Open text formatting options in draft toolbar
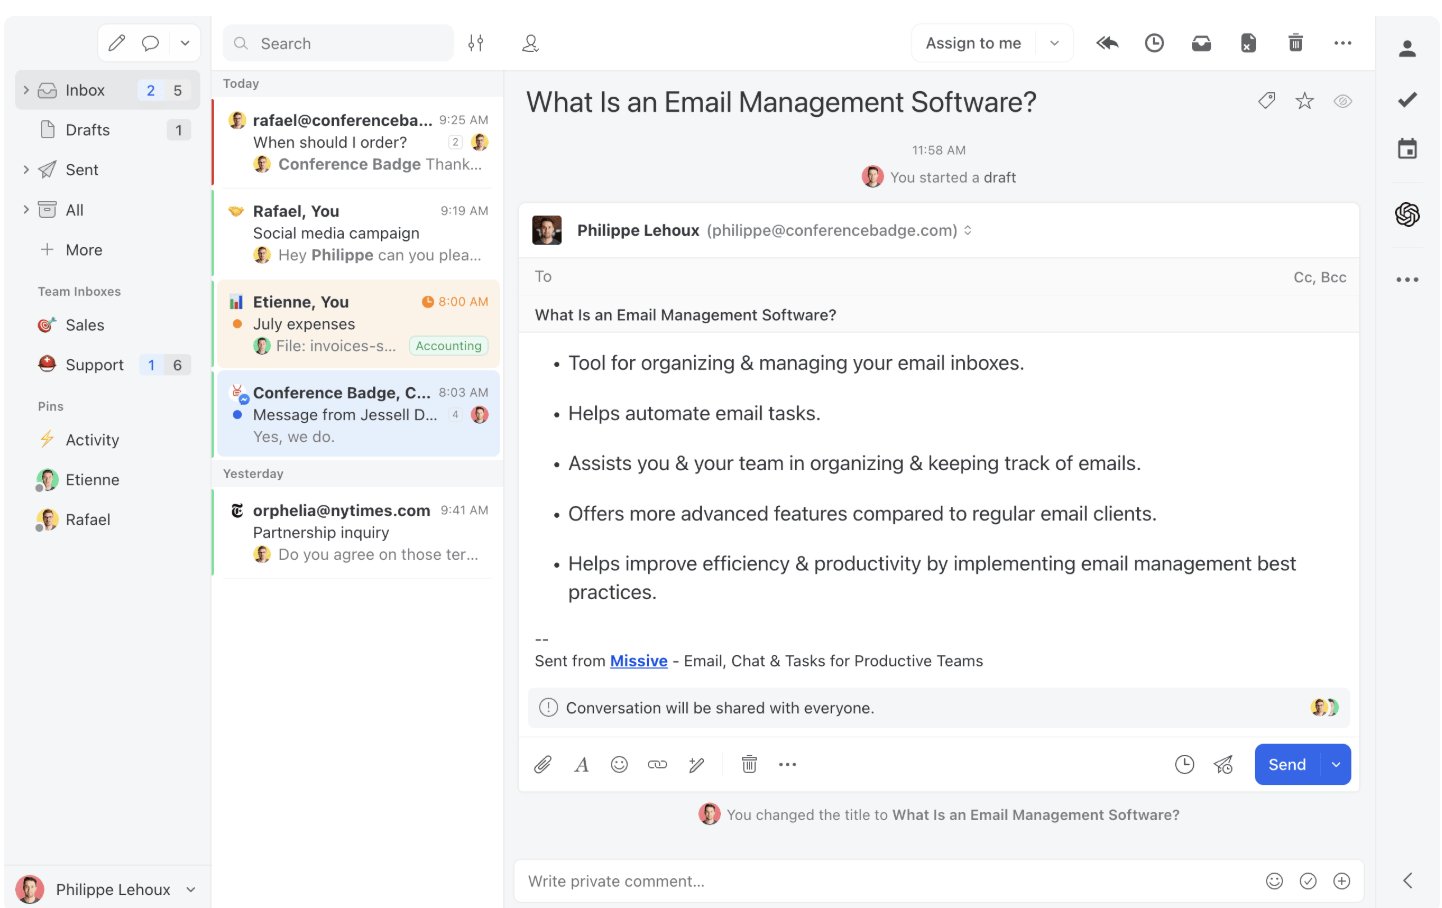Image resolution: width=1442 pixels, height=908 pixels. [581, 765]
